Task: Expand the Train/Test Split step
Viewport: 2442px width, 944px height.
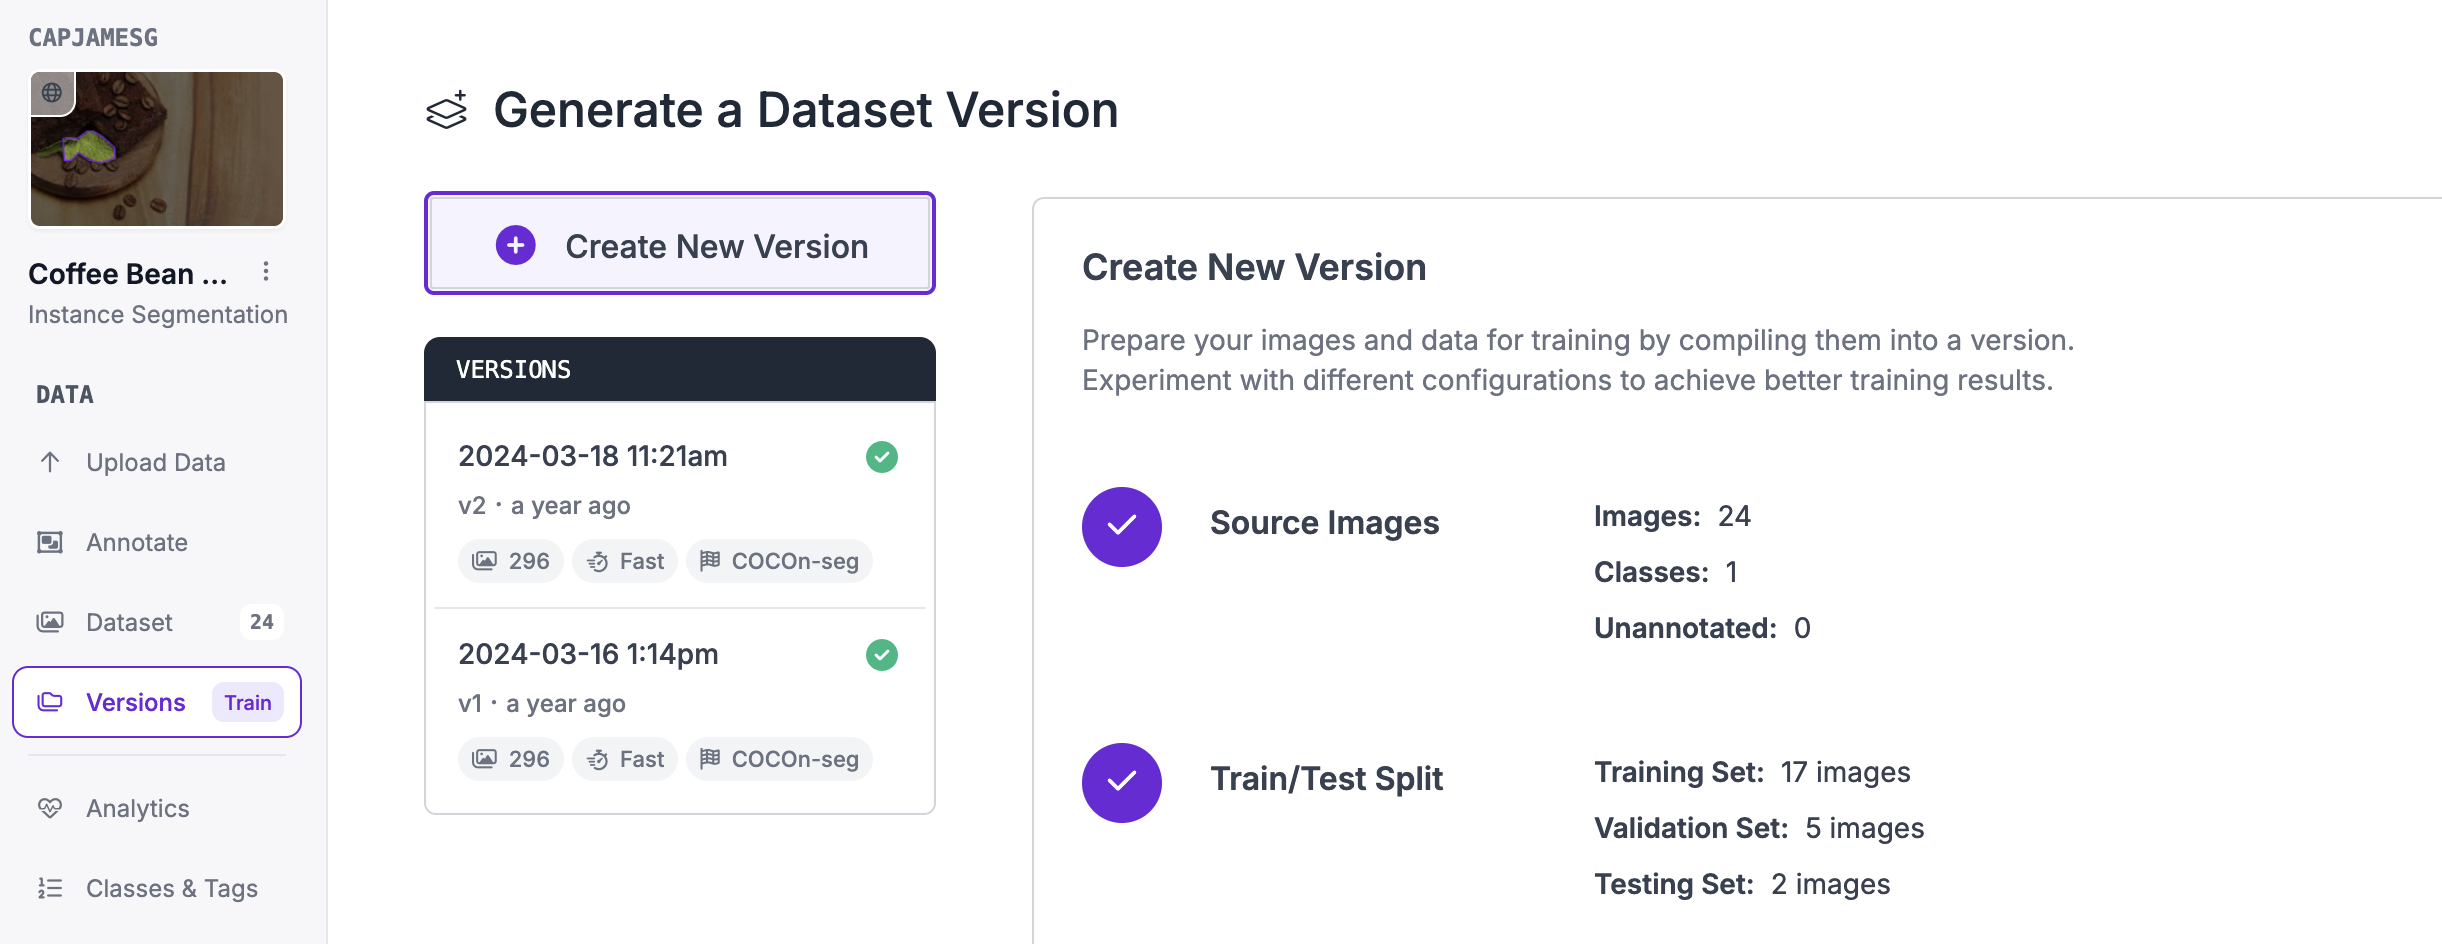Action: coord(1326,779)
